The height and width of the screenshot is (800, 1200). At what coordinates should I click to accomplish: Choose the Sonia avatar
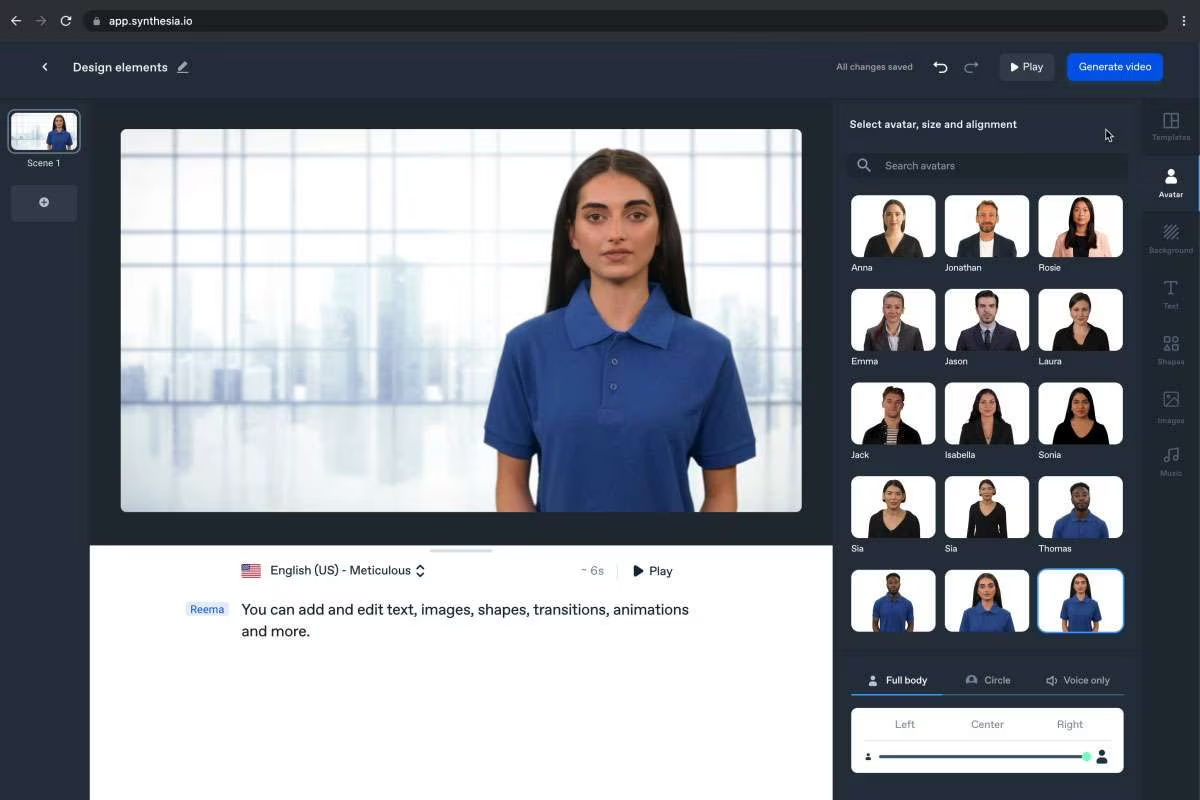(x=1080, y=413)
